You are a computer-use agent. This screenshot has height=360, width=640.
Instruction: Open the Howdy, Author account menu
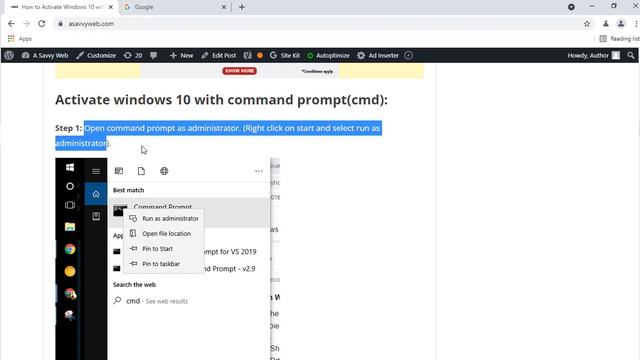pos(593,56)
